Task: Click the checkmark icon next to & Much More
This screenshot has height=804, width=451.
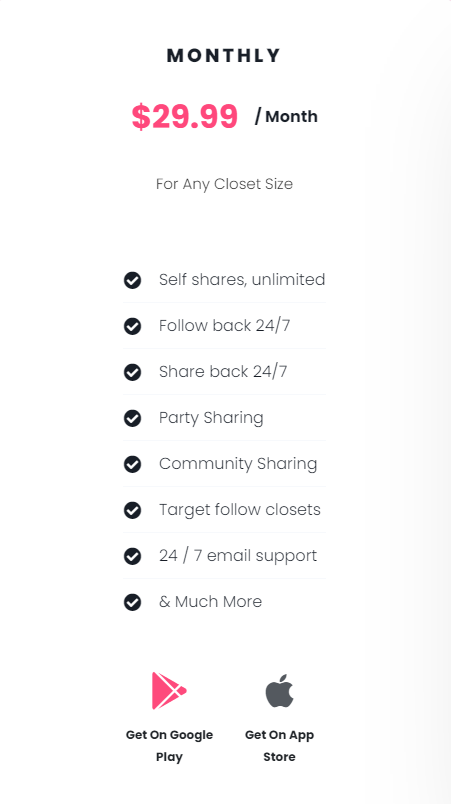Action: tap(132, 602)
